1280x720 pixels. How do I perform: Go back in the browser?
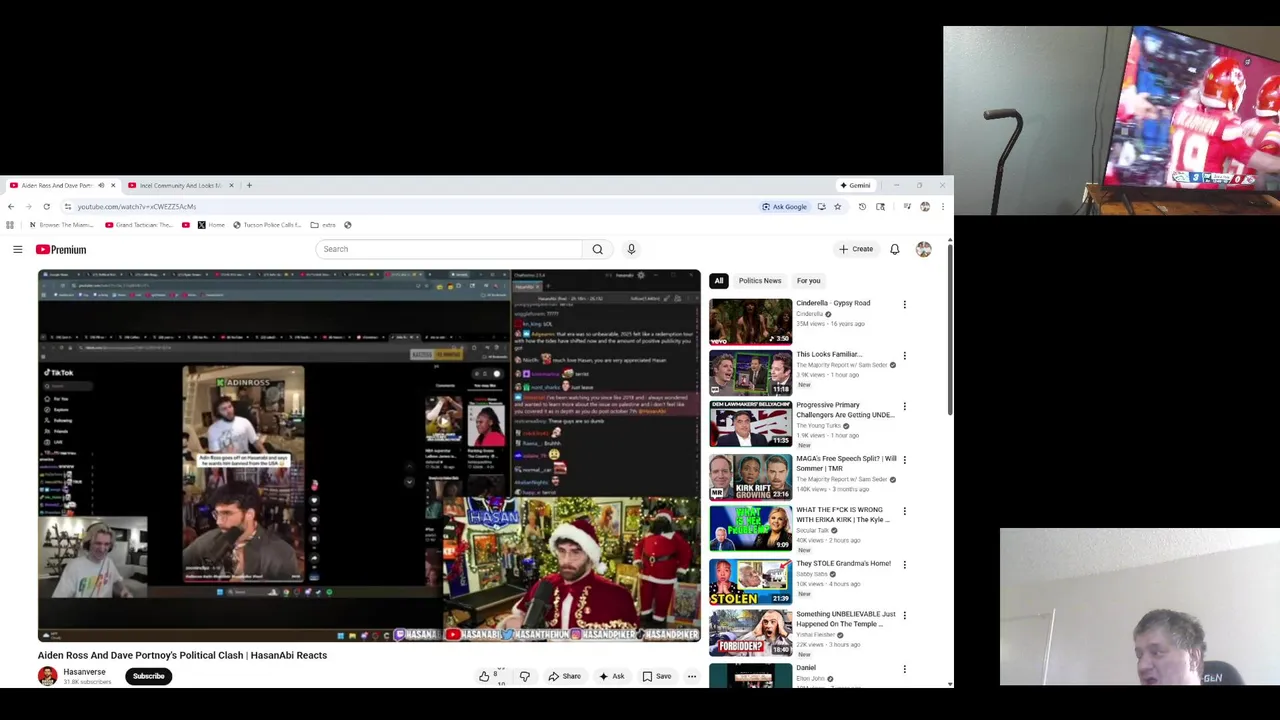point(11,207)
